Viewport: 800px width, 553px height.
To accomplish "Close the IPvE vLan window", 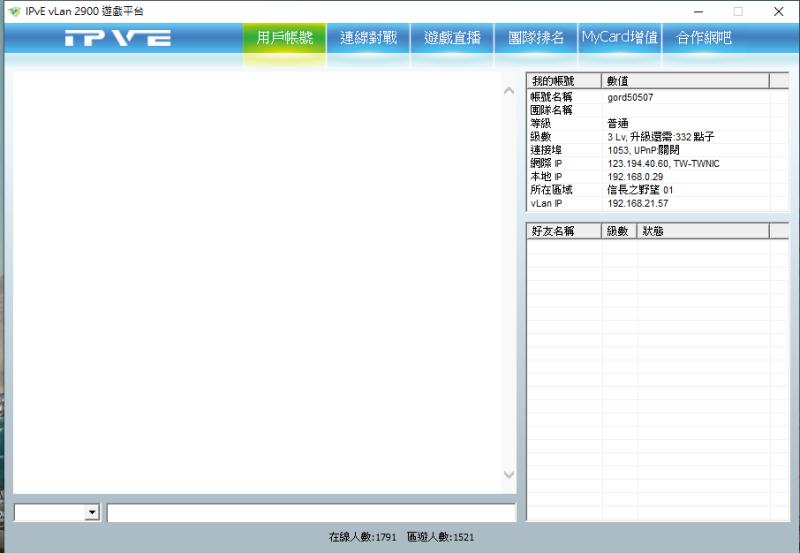I will tap(778, 11).
